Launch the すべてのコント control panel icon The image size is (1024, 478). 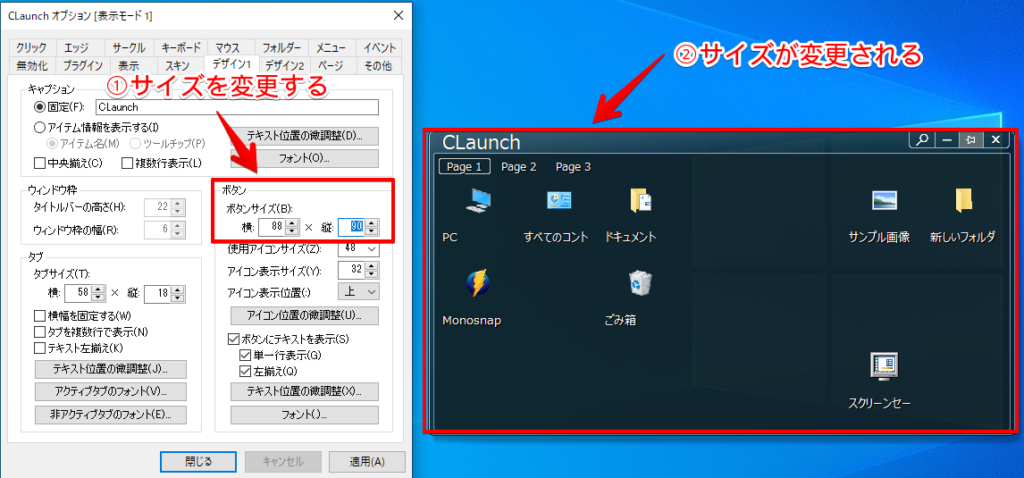point(558,200)
